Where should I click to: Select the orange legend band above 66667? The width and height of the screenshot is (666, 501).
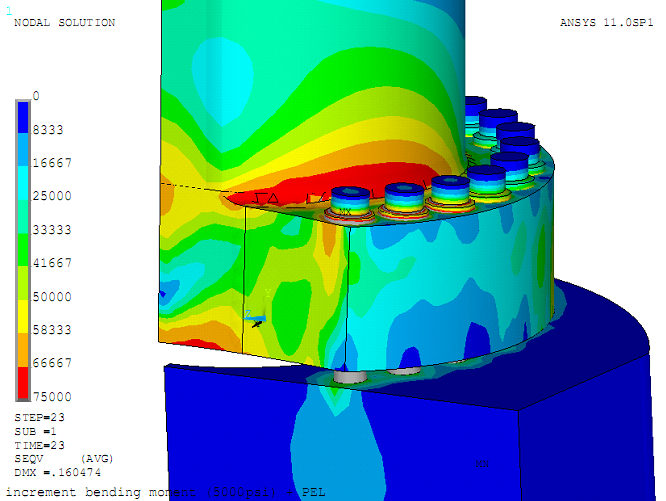(23, 350)
